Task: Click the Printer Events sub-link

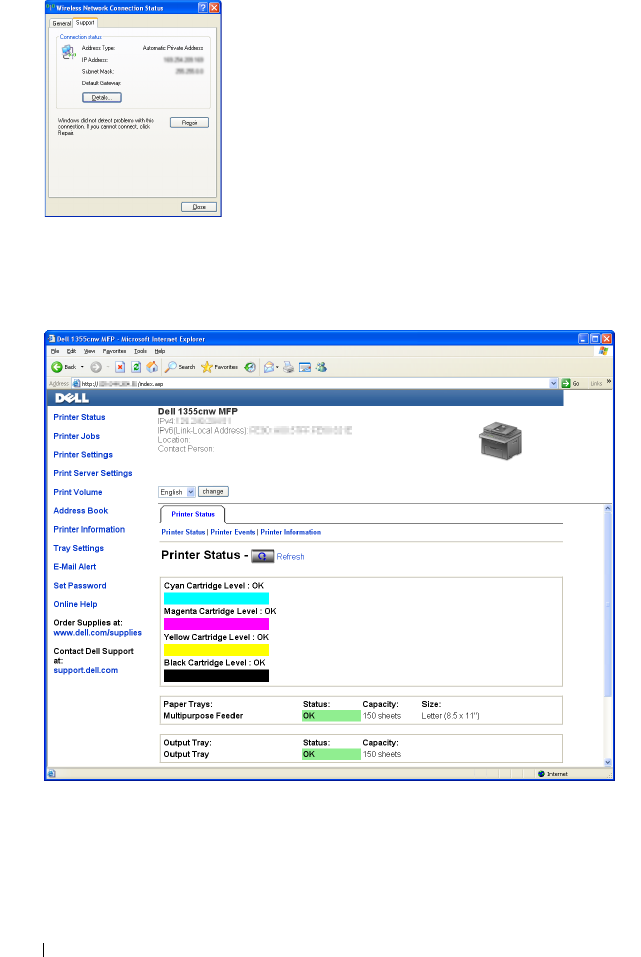Action: (x=233, y=532)
